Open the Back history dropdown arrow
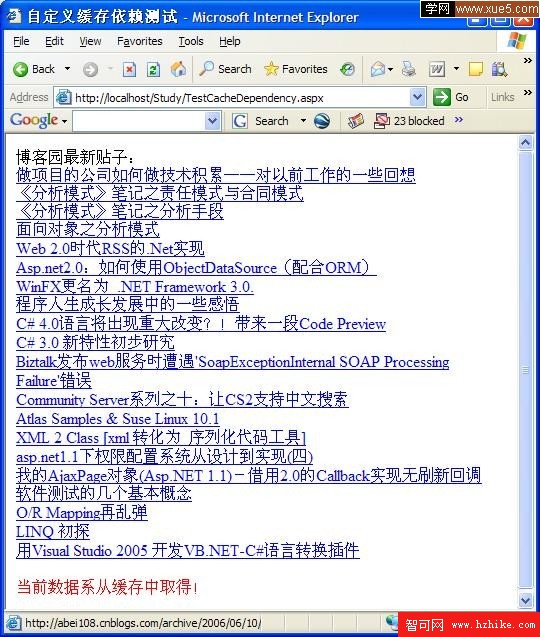Image resolution: width=540 pixels, height=637 pixels. tap(67, 69)
